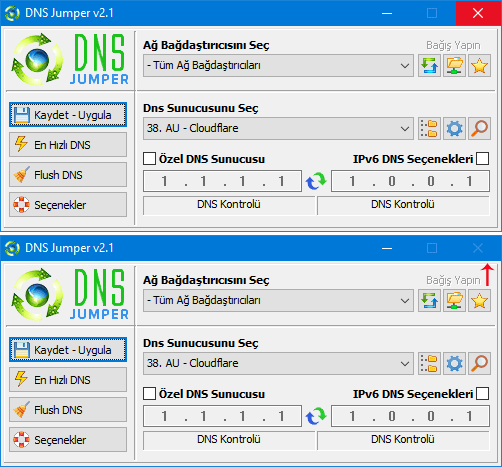Click swap DNS arrows icon in bottom window
This screenshot has height=467, width=502.
point(316,416)
